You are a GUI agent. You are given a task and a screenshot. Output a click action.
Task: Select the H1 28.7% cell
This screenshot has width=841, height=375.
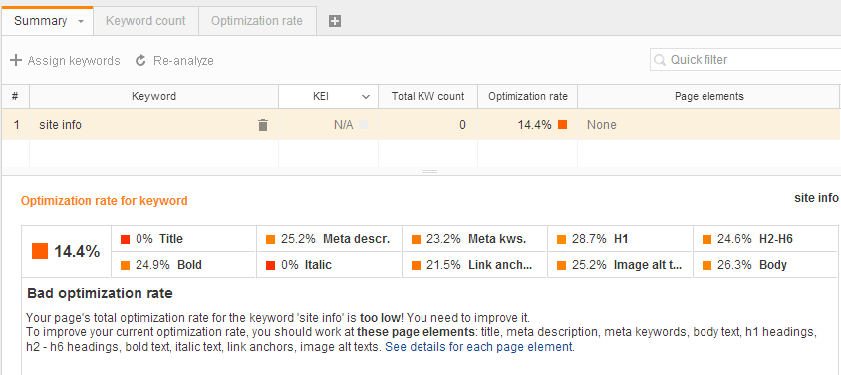tap(620, 239)
